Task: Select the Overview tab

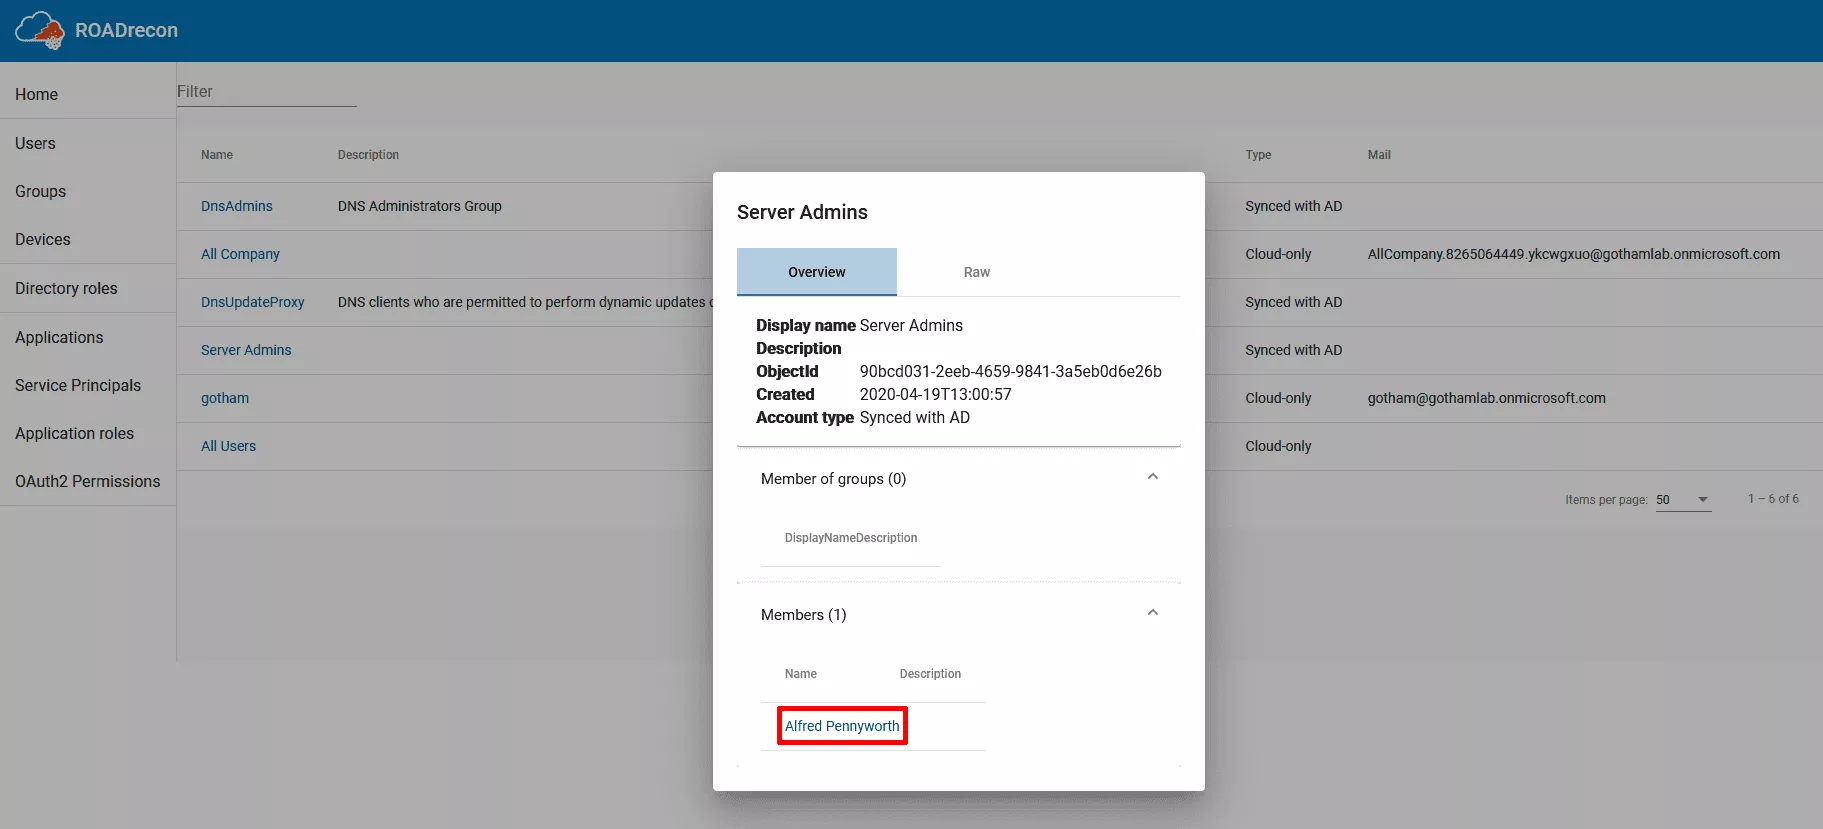Action: 817,272
